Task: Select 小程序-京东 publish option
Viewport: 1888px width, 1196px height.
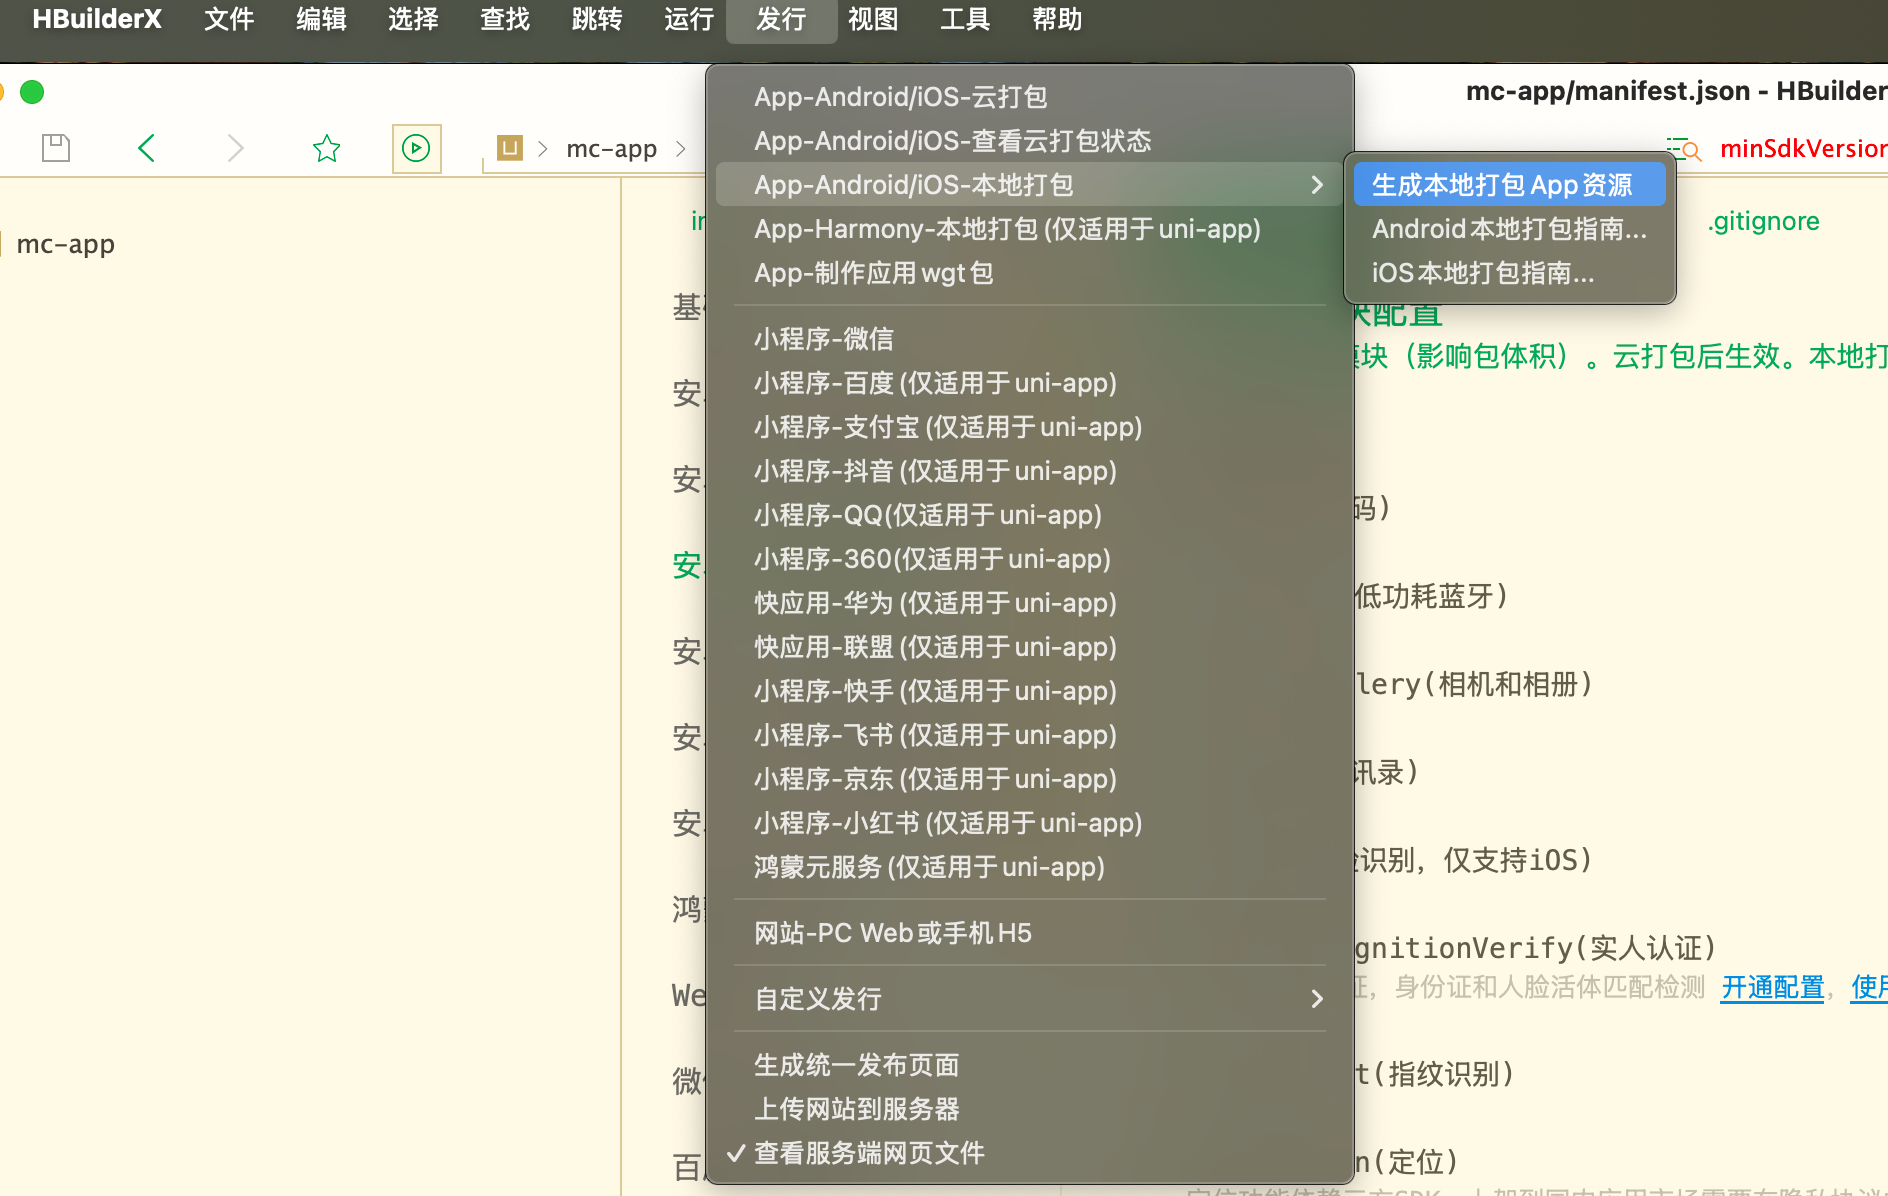Action: pos(1029,779)
